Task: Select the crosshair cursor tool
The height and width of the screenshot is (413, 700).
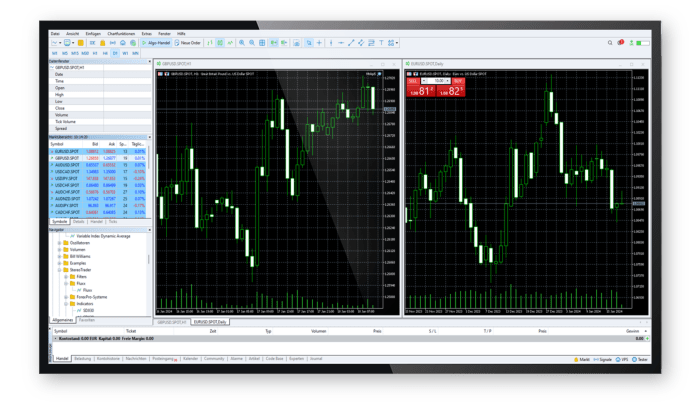Action: [x=319, y=43]
